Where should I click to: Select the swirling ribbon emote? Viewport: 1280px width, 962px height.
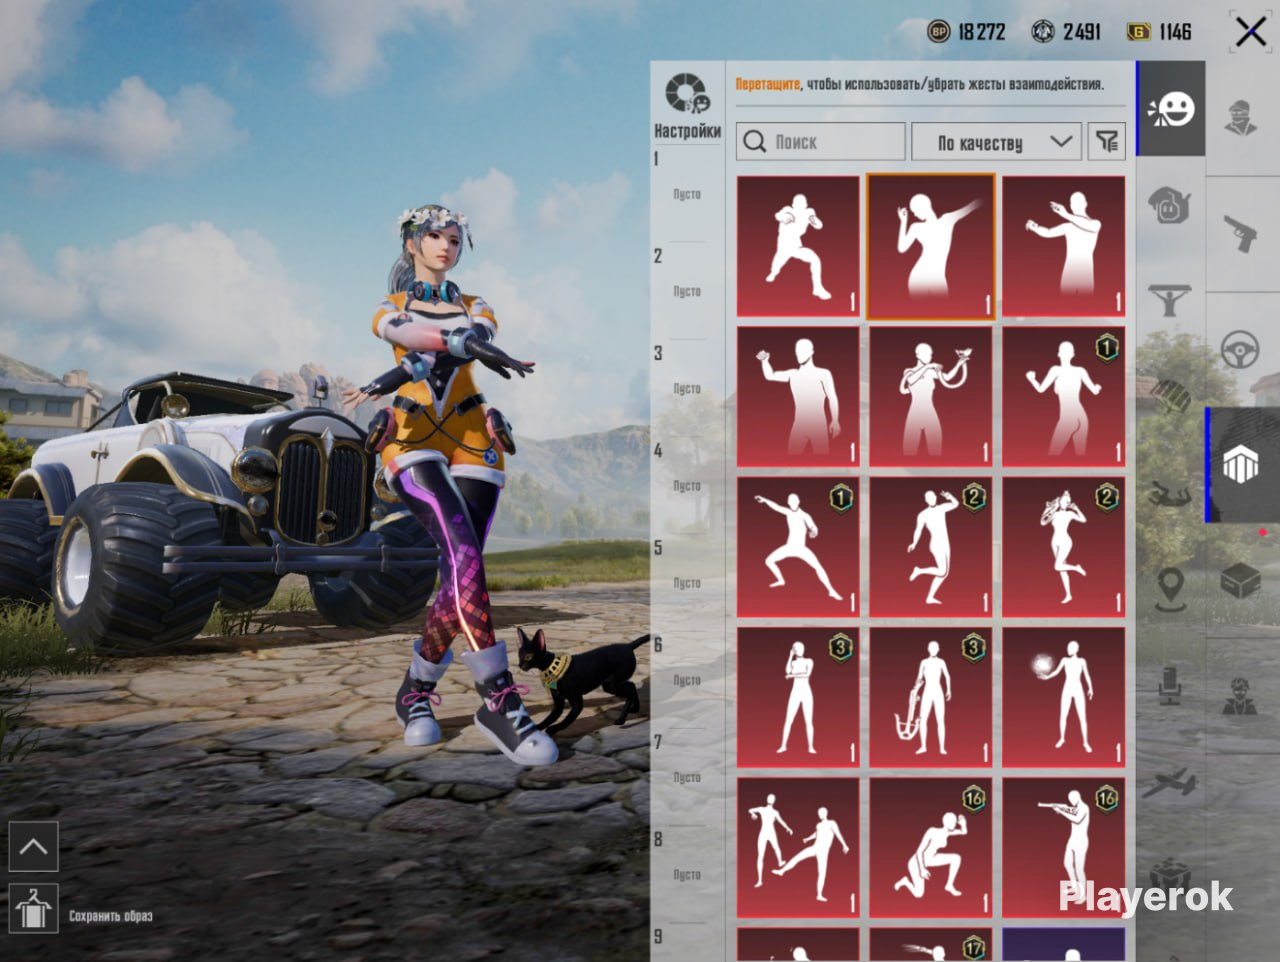coord(931,396)
